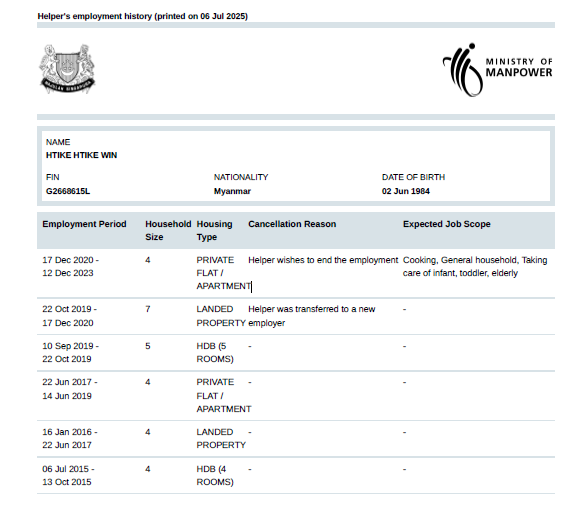
Task: Click the nationality value Myanmar
Action: [x=232, y=191]
